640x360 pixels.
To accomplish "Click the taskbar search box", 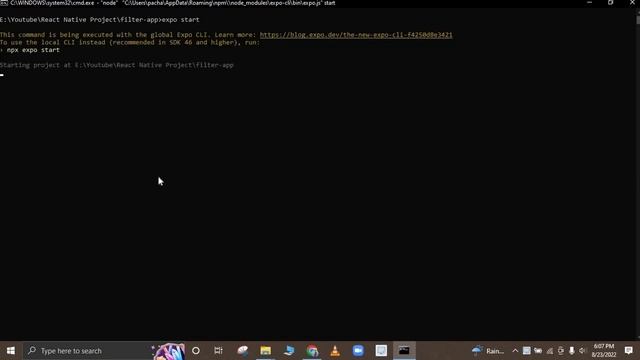I will coord(104,351).
